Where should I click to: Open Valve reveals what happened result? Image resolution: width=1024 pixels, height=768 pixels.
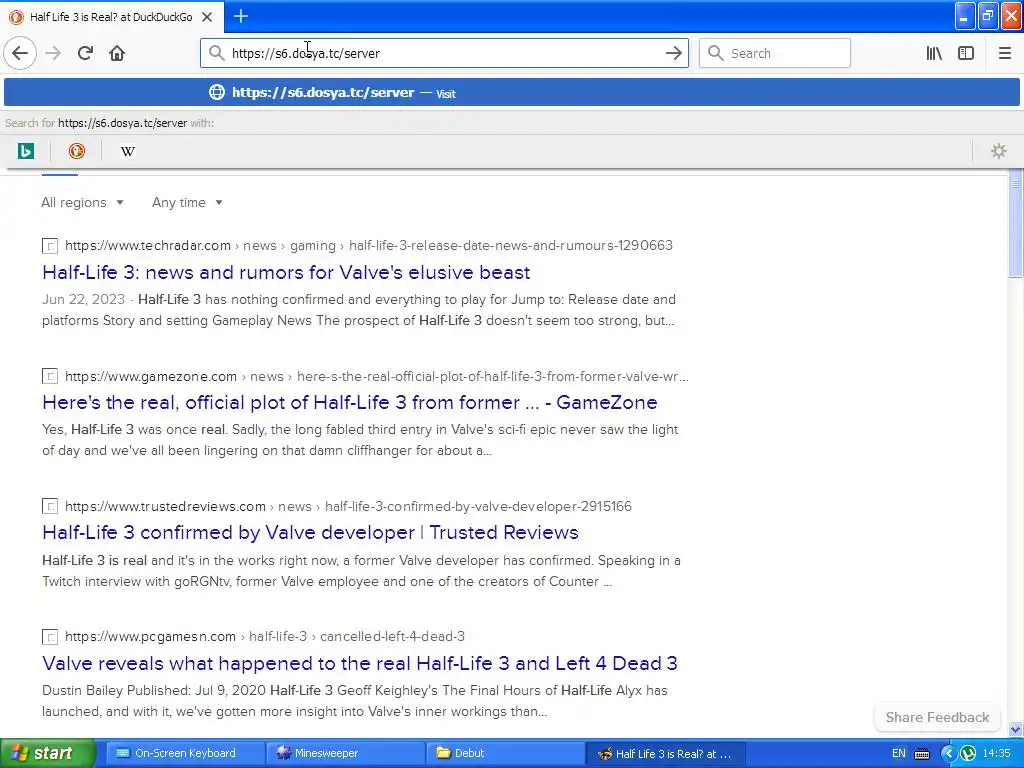[360, 663]
